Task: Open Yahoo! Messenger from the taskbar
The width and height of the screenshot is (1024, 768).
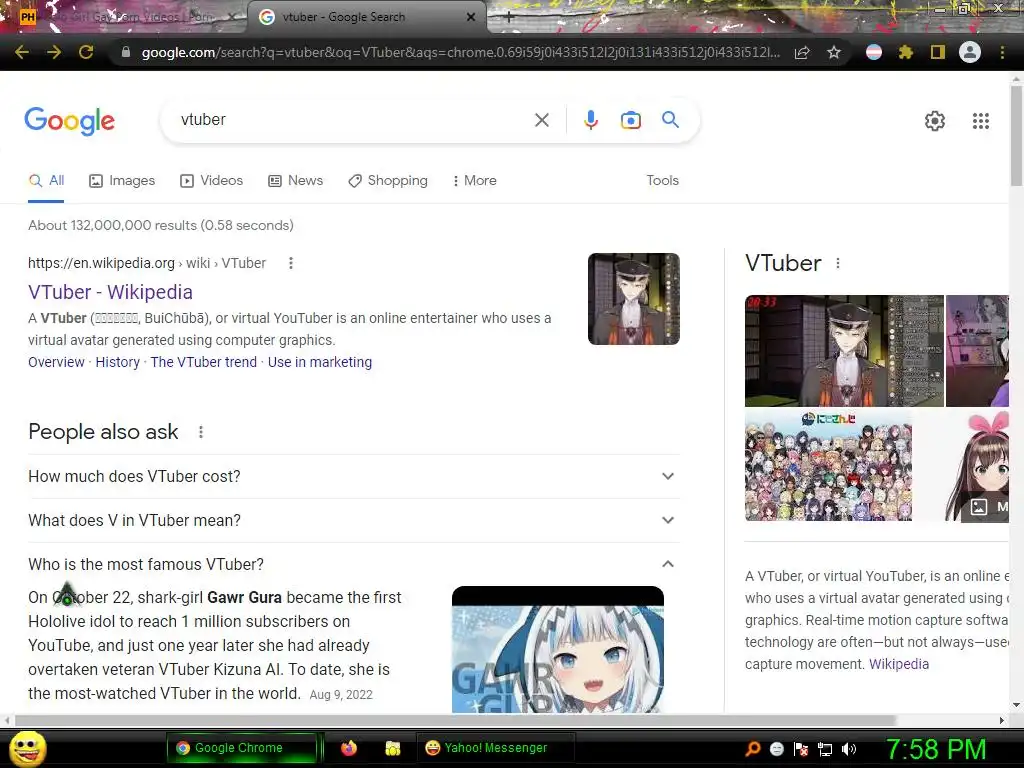Action: tap(495, 748)
